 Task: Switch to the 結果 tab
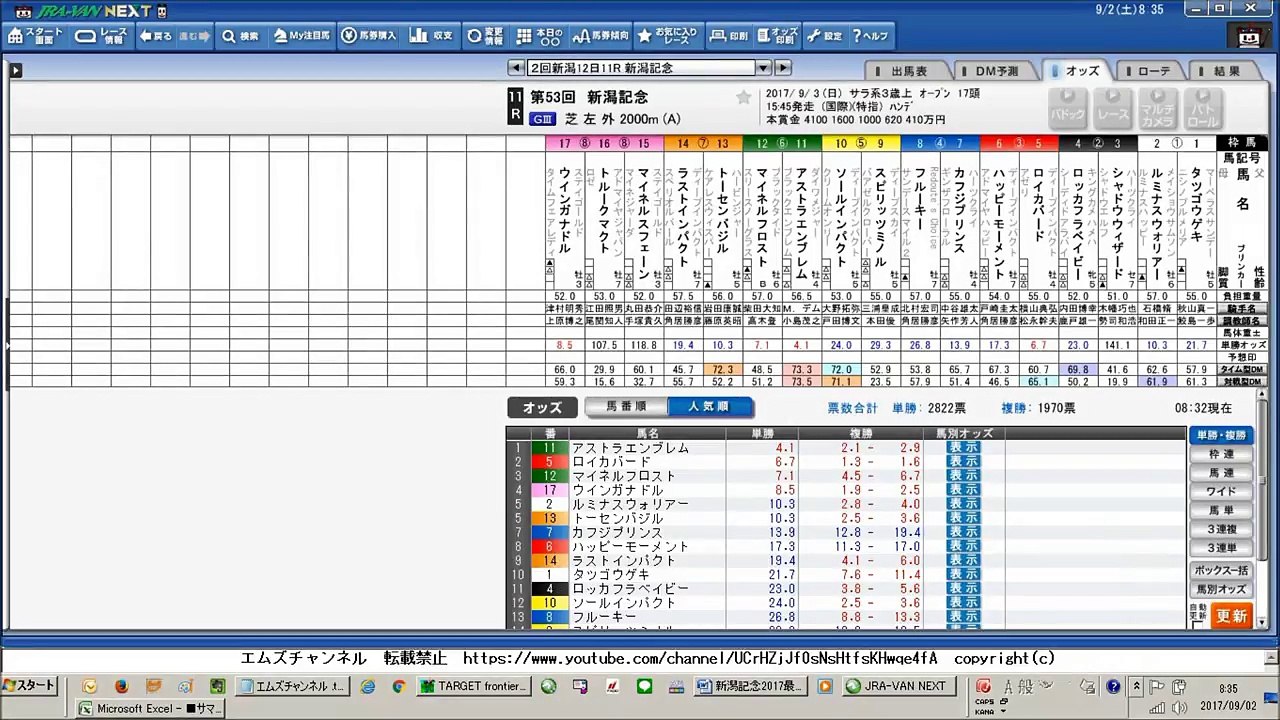pyautogui.click(x=1225, y=71)
